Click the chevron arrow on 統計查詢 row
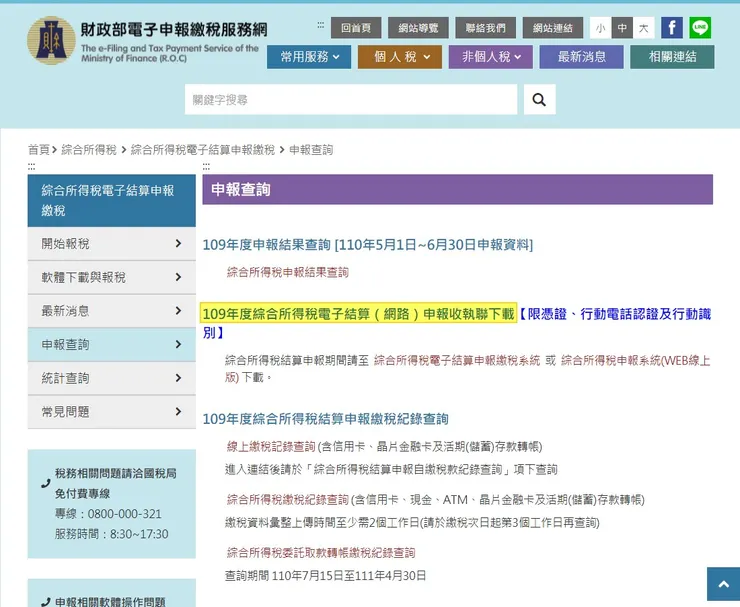This screenshot has height=607, width=740. click(x=178, y=378)
